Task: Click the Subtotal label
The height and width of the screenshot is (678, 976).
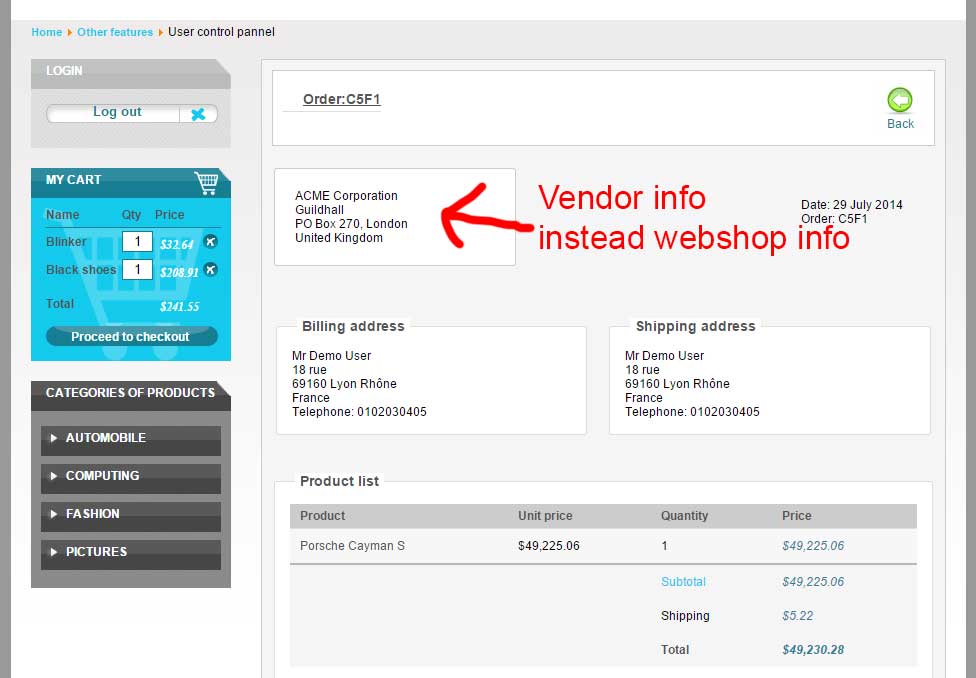Action: coord(683,581)
